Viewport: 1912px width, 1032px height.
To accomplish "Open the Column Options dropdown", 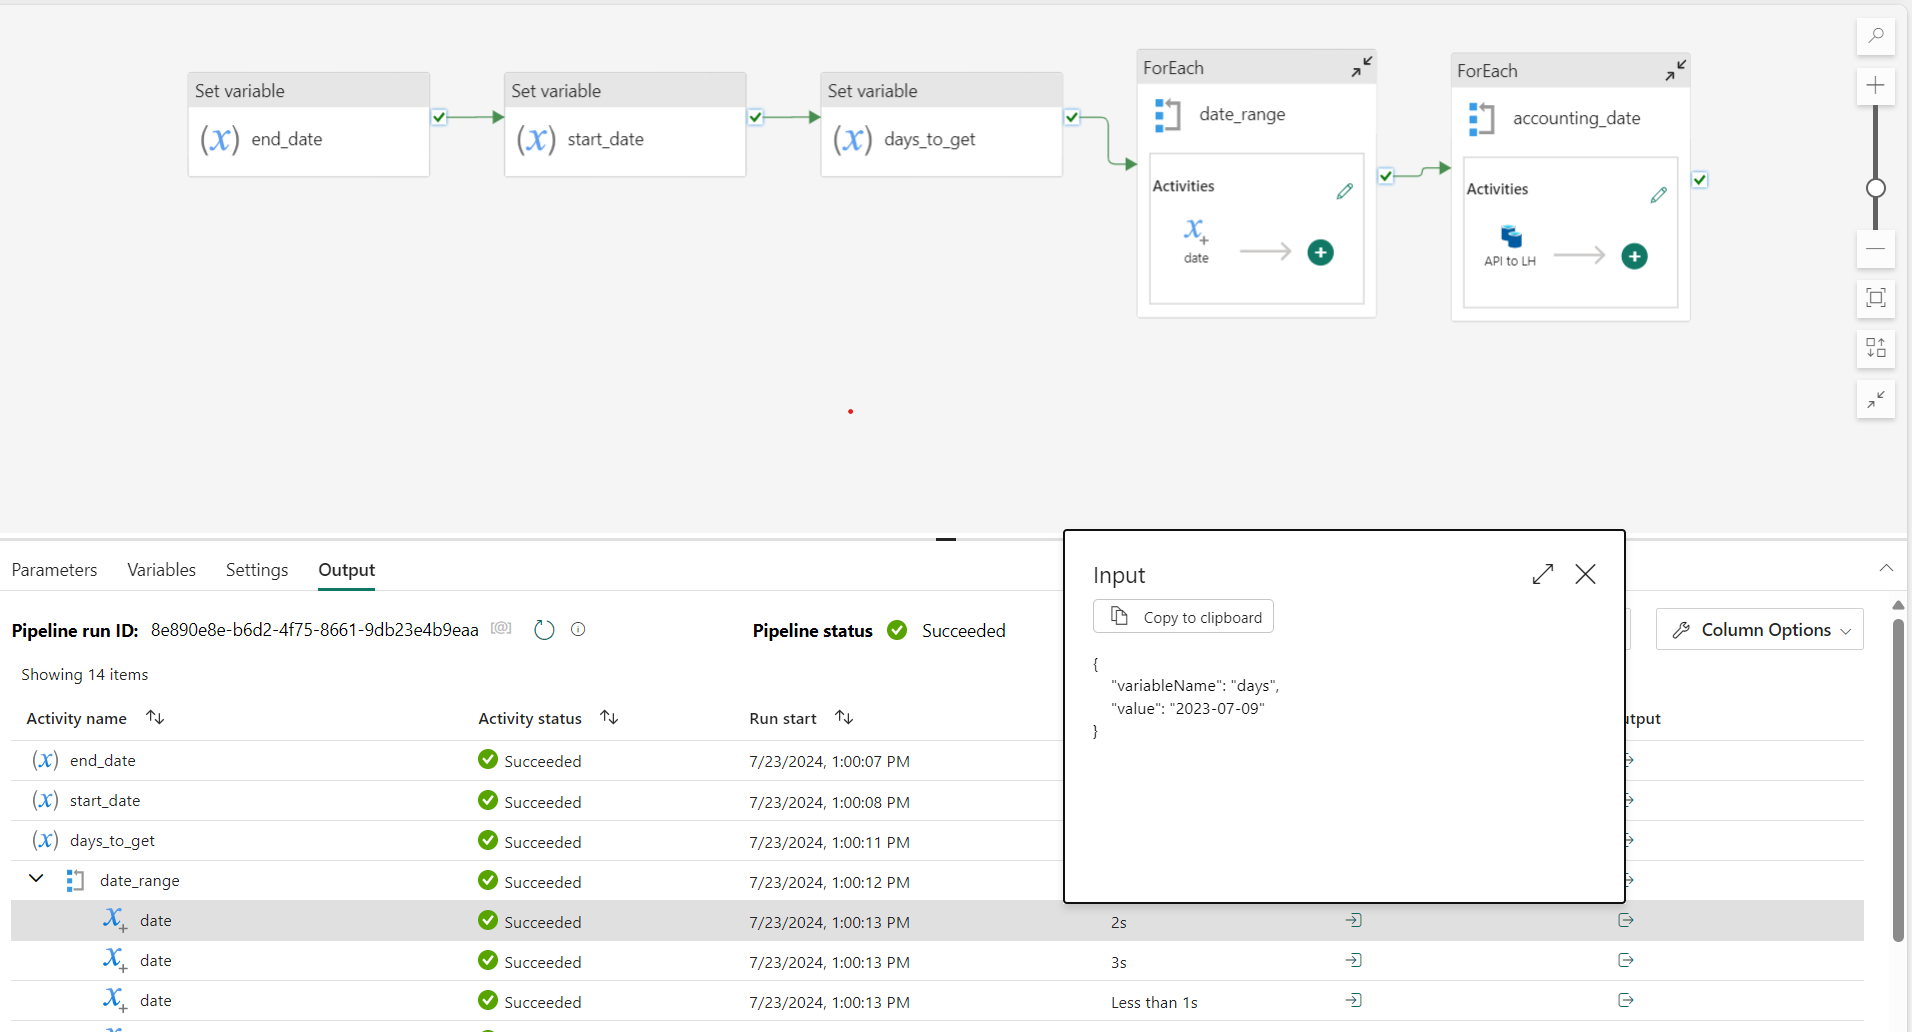I will tap(1760, 630).
